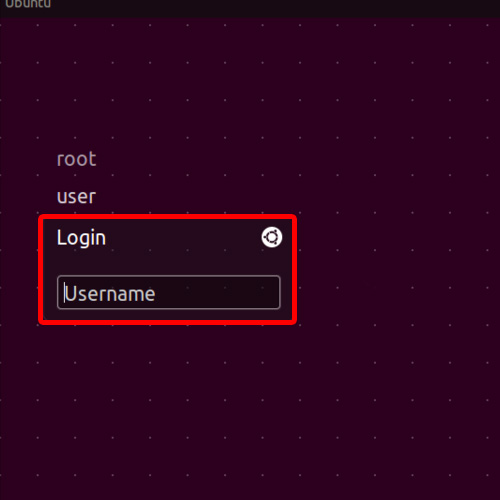
Task: Open the session chooser beside Login
Action: pyautogui.click(x=272, y=237)
